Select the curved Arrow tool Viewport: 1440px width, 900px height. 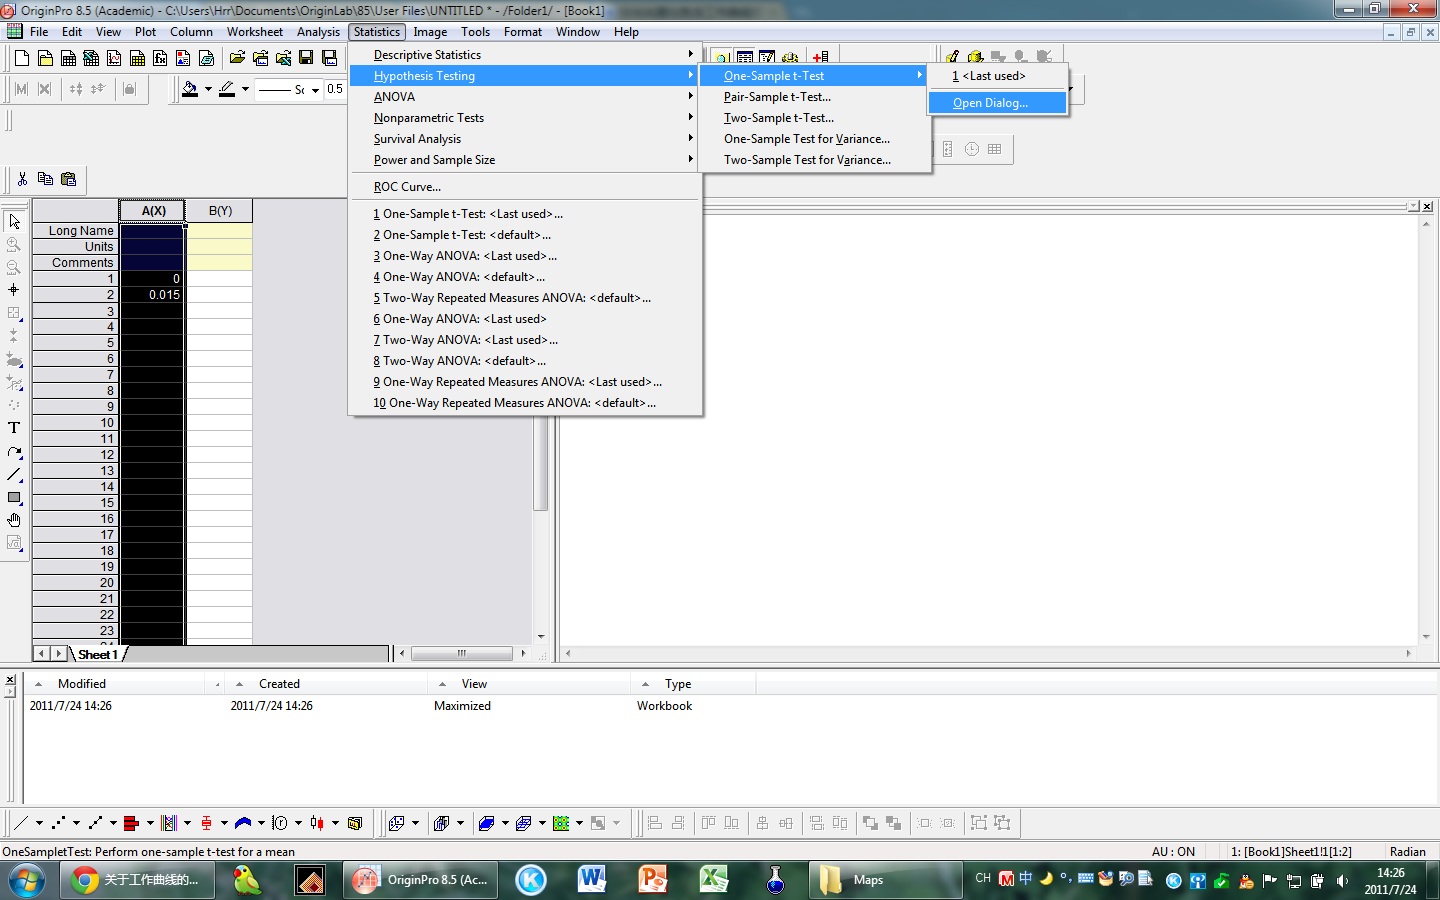point(14,452)
